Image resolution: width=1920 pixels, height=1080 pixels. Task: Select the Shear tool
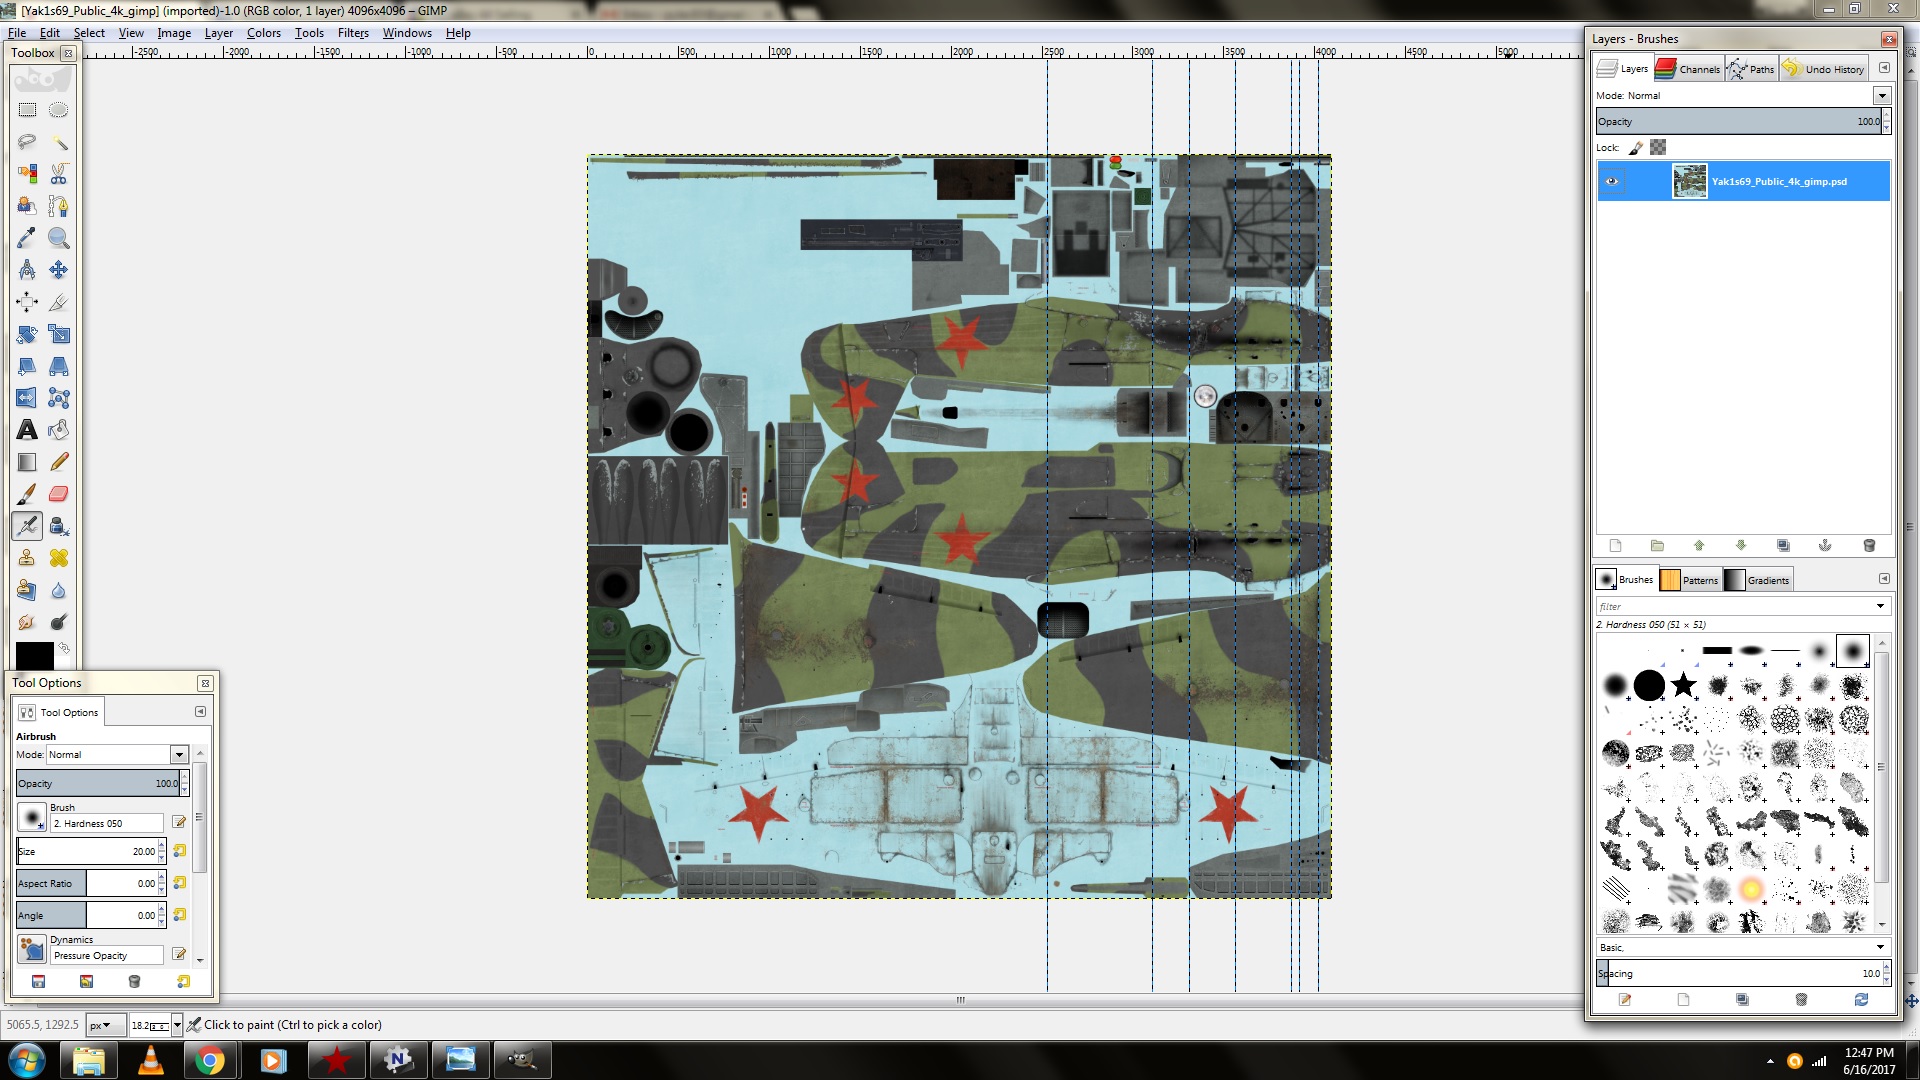tap(27, 366)
